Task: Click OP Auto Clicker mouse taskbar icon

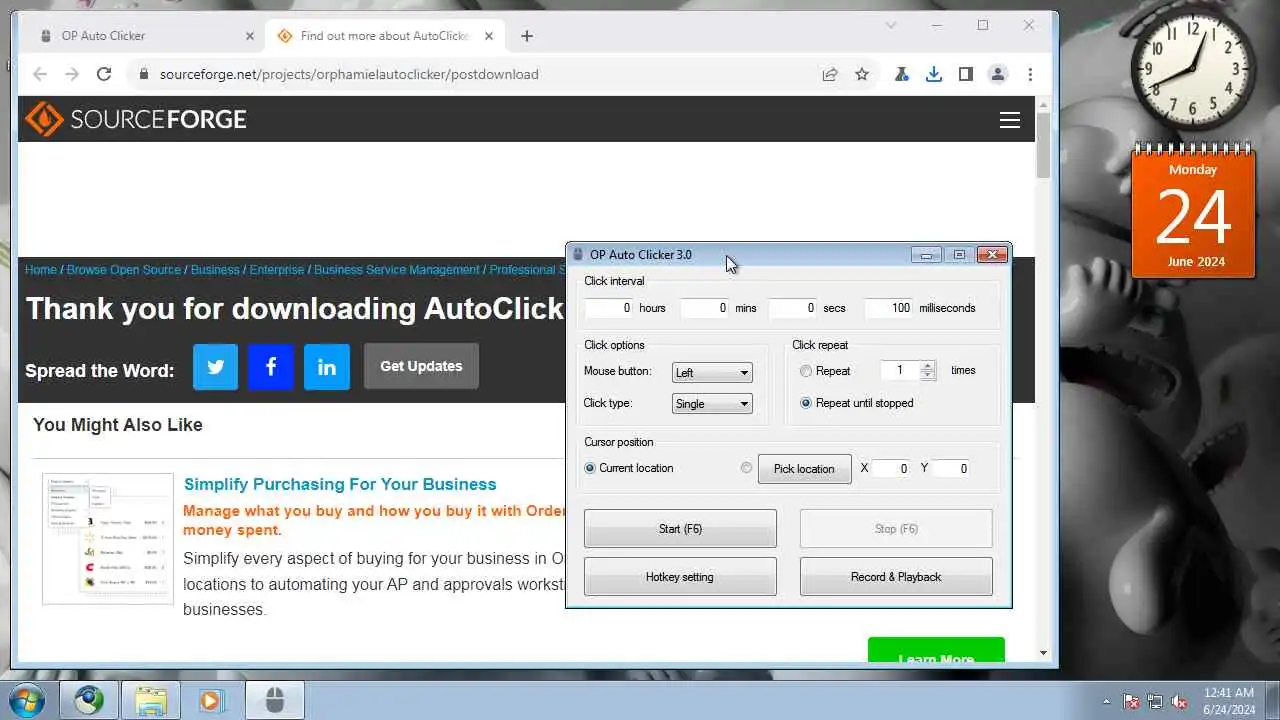Action: click(x=275, y=700)
